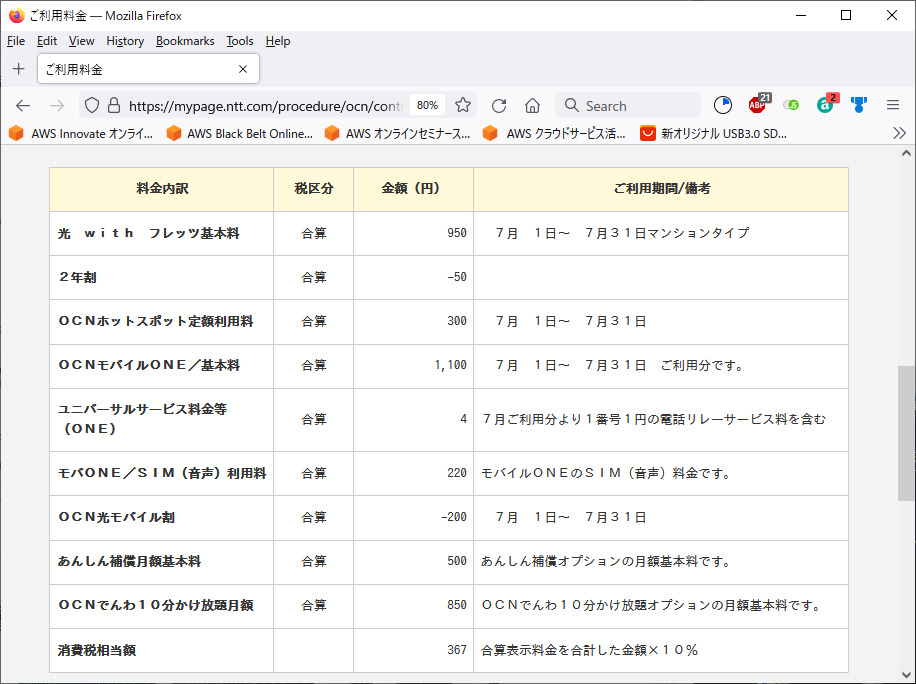Reload the current page
Viewport: 916px width, 684px height.
499,105
